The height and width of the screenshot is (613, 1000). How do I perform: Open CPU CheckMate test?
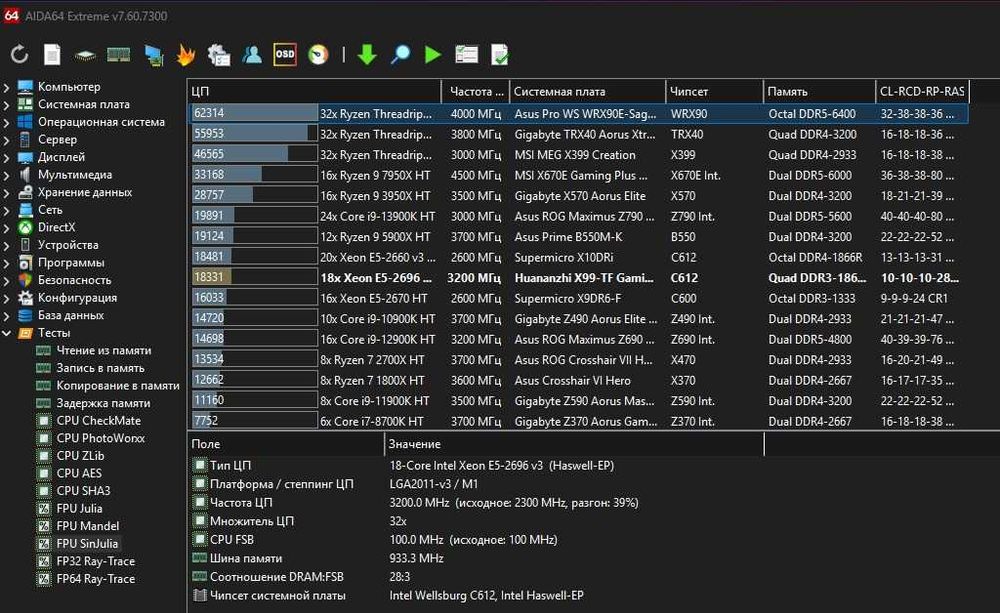[x=98, y=420]
